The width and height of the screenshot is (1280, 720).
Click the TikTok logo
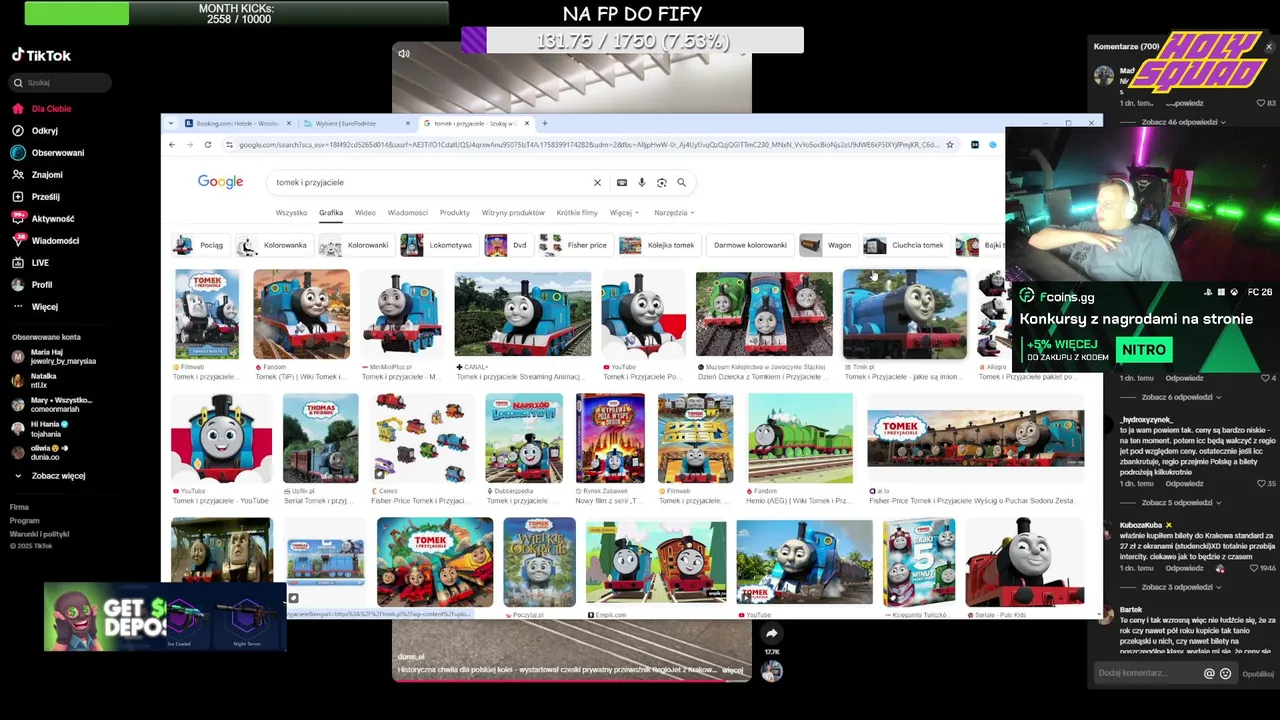coord(41,56)
